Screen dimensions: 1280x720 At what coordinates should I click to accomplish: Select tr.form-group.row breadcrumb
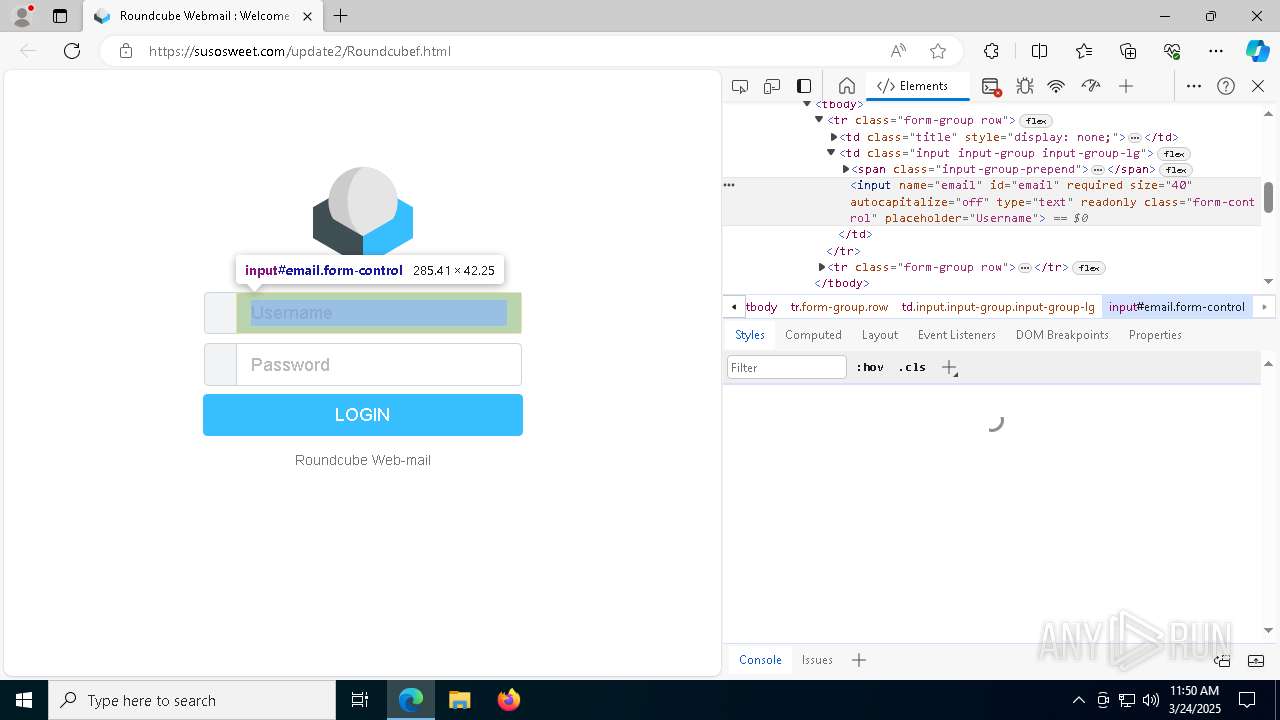tap(839, 307)
